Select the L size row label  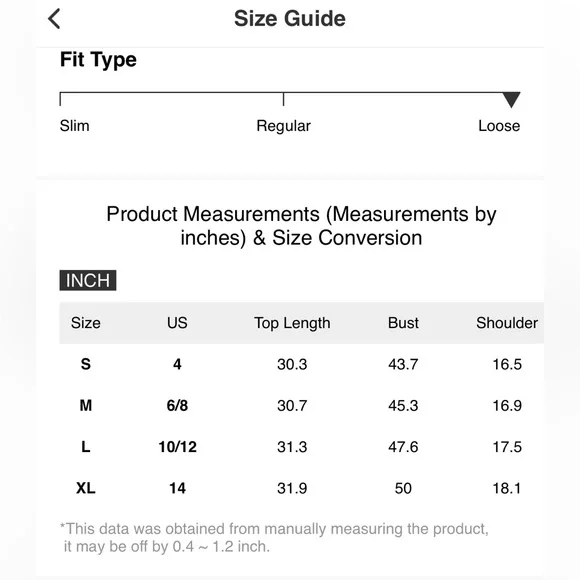tap(85, 447)
